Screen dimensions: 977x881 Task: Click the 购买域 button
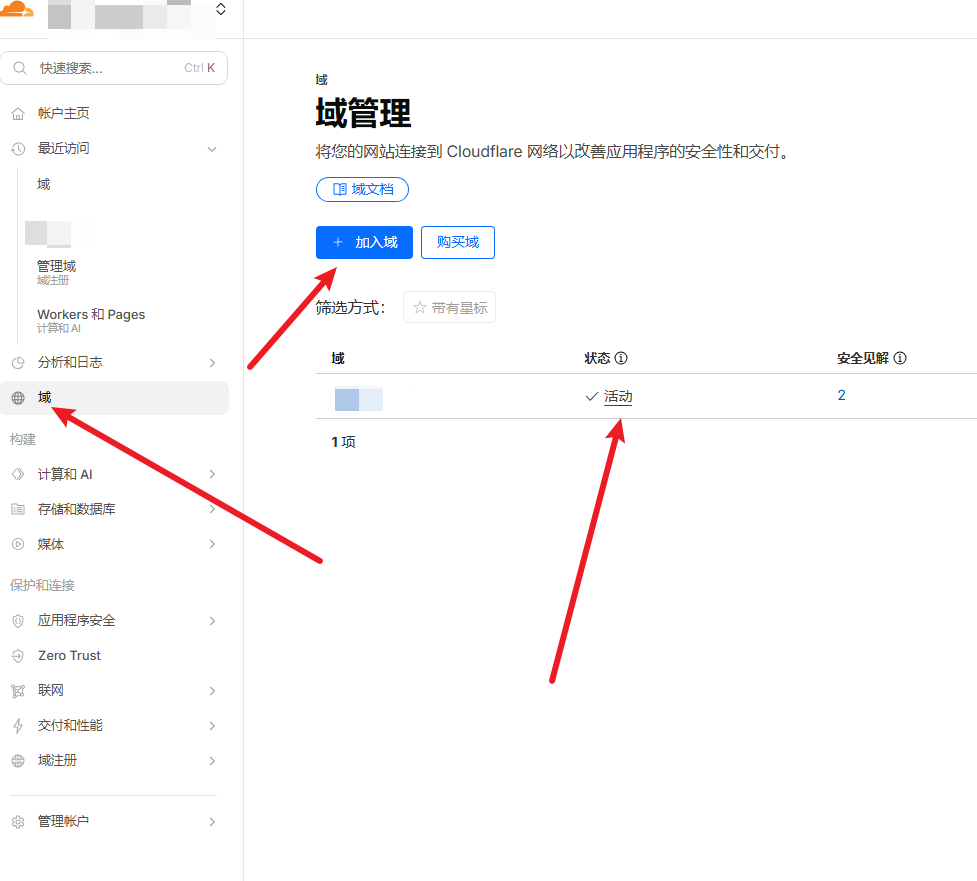(457, 242)
